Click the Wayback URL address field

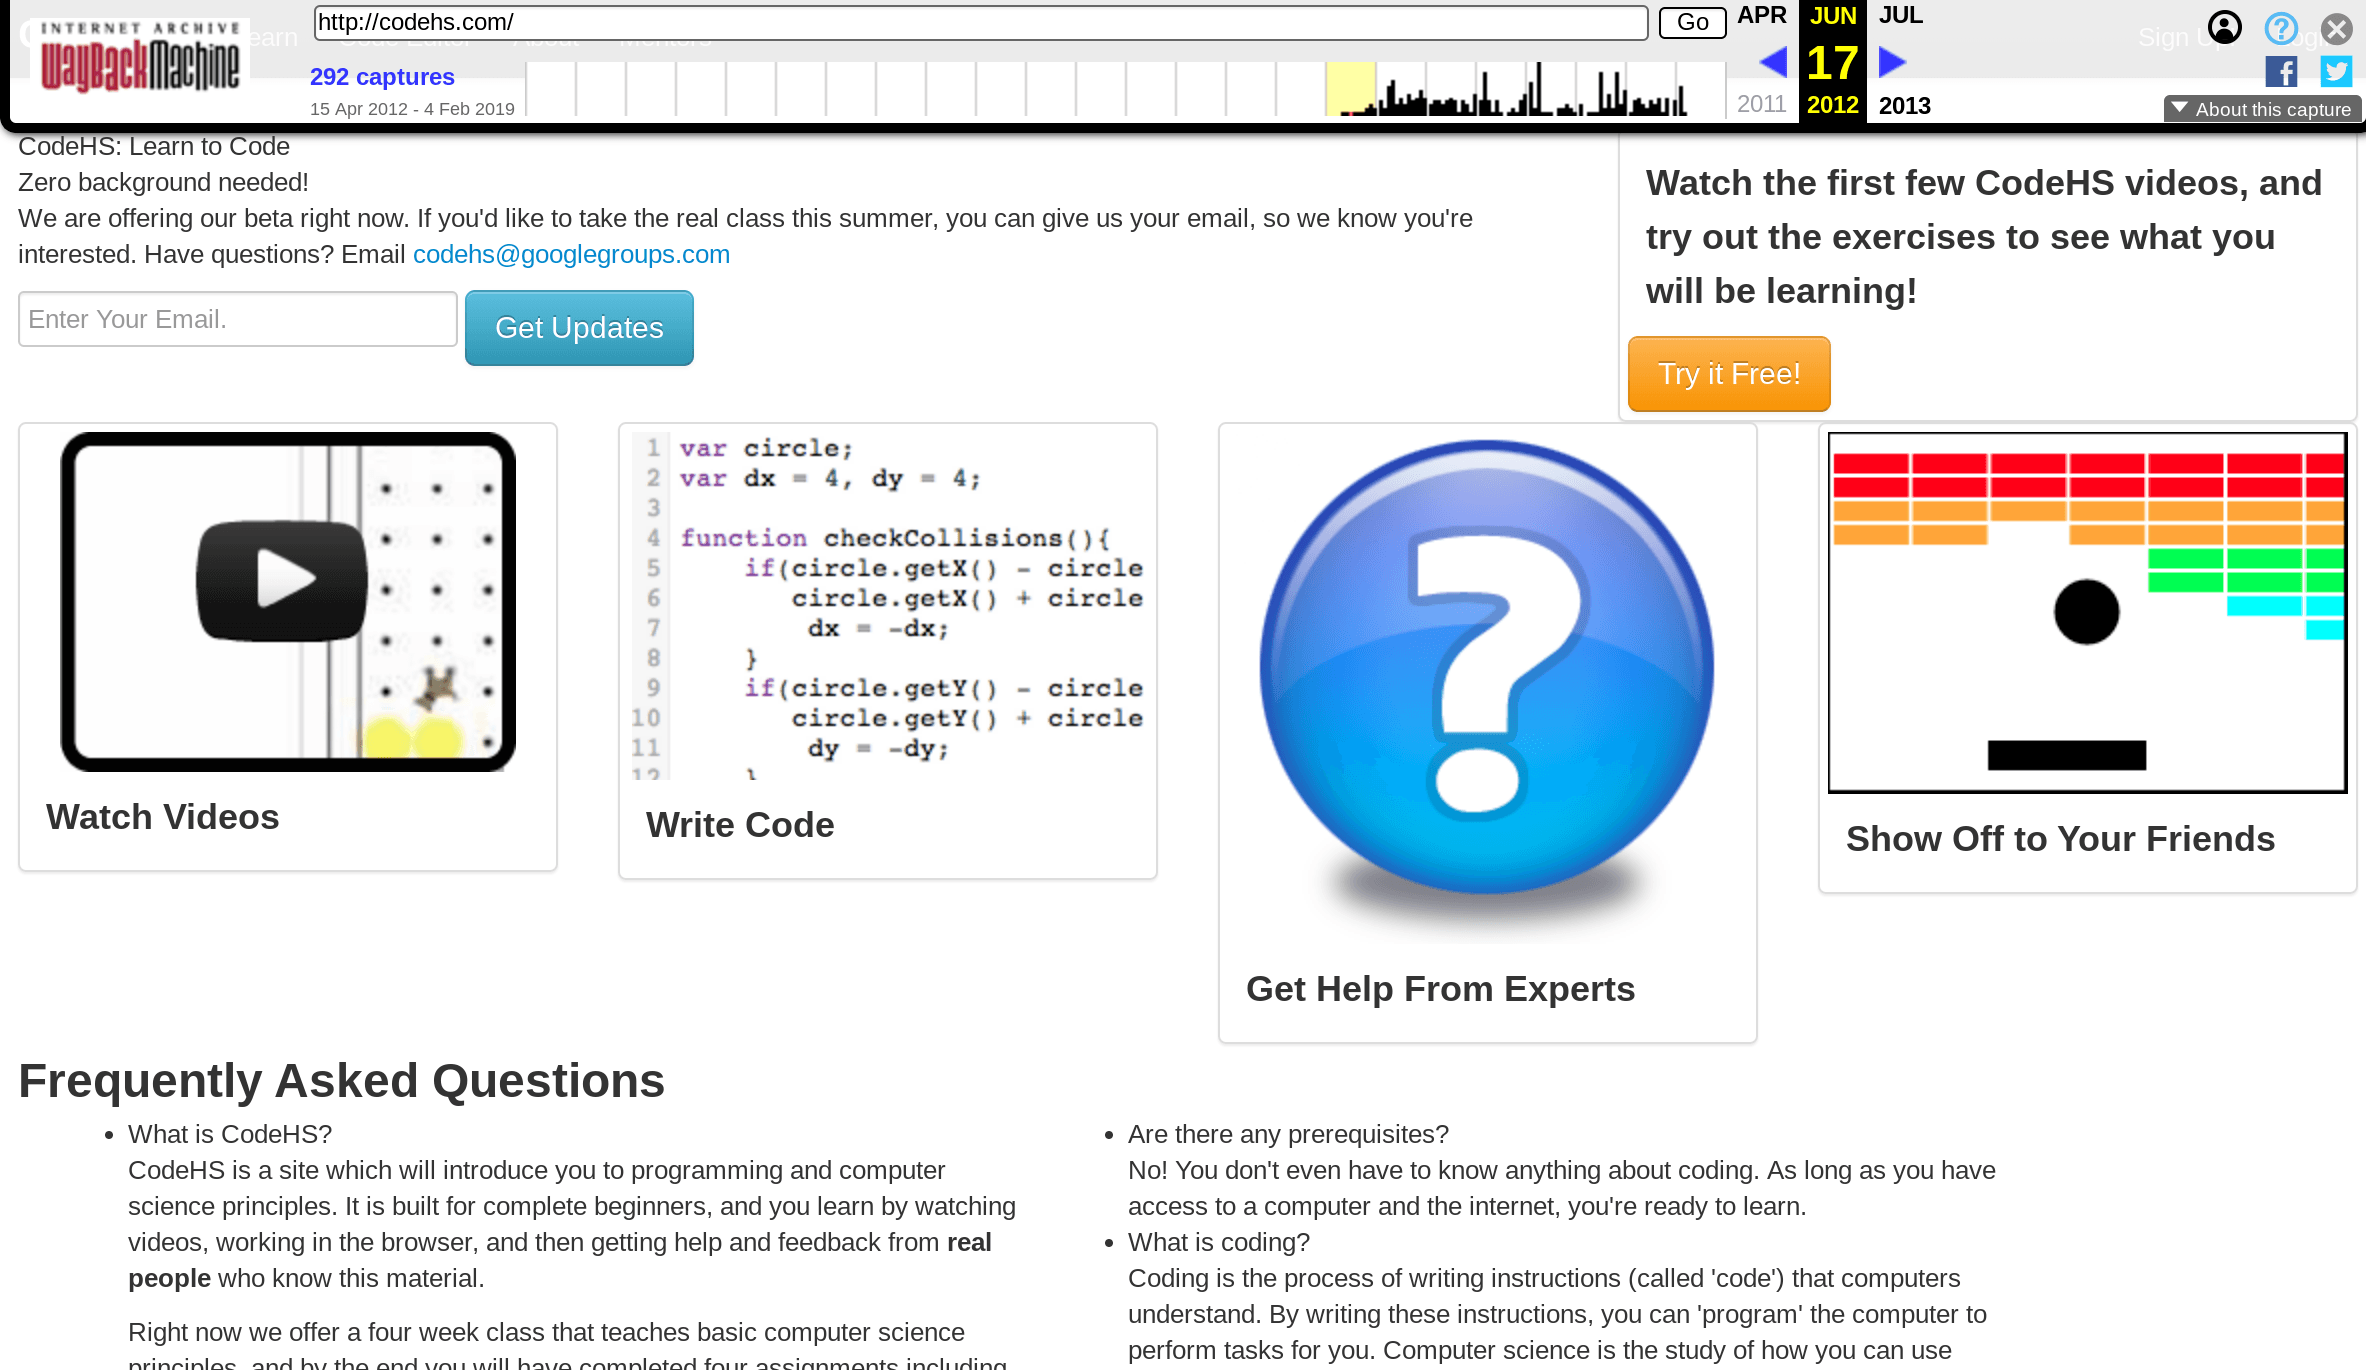tap(980, 22)
